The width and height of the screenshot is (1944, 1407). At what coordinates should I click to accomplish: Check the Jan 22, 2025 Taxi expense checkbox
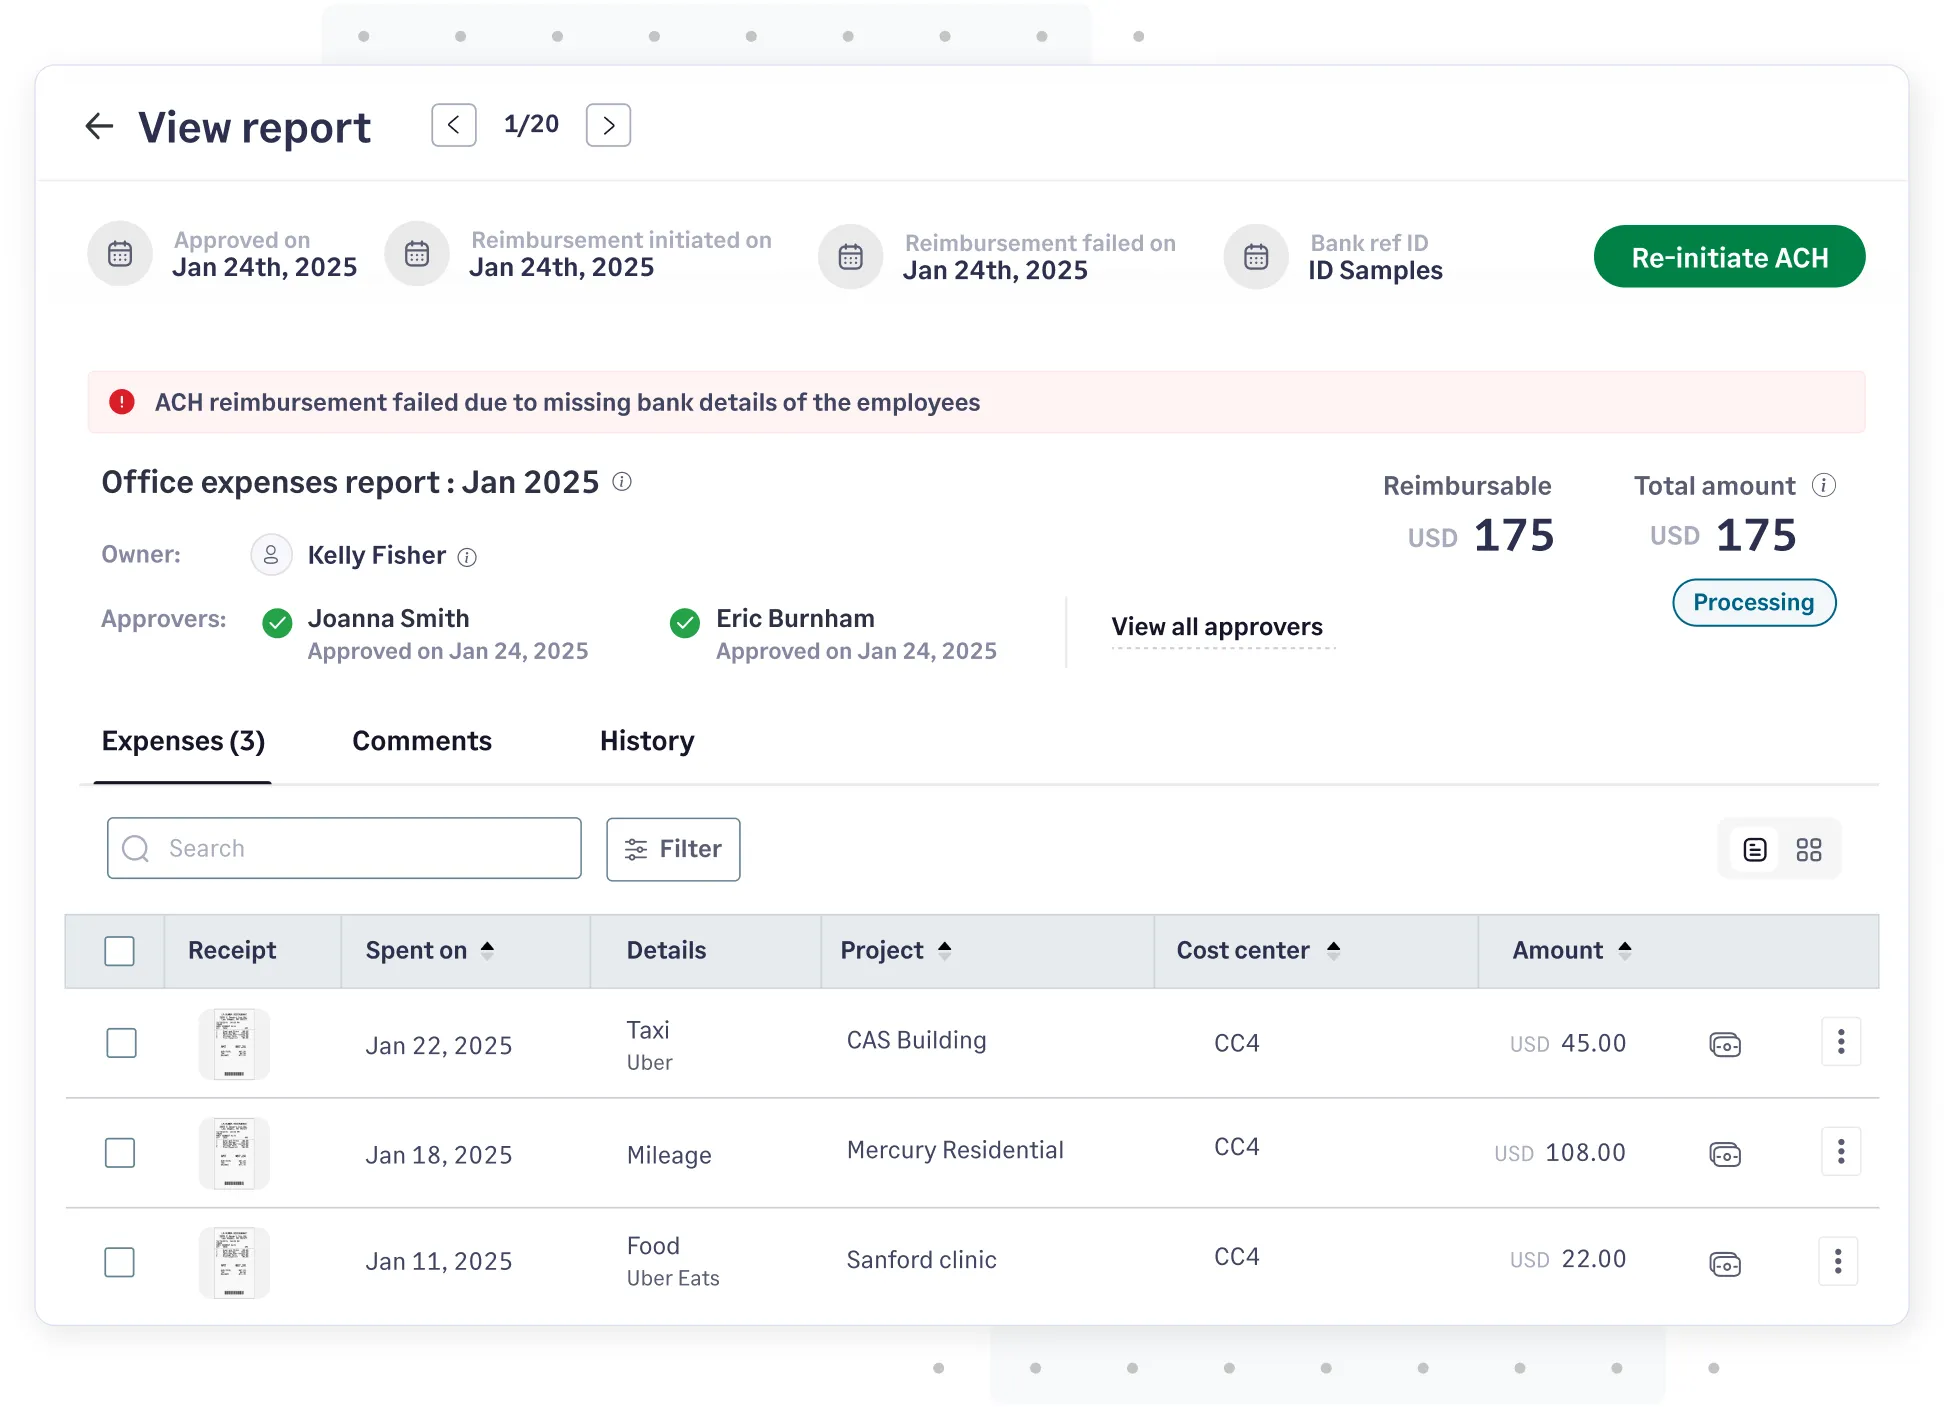pos(121,1043)
